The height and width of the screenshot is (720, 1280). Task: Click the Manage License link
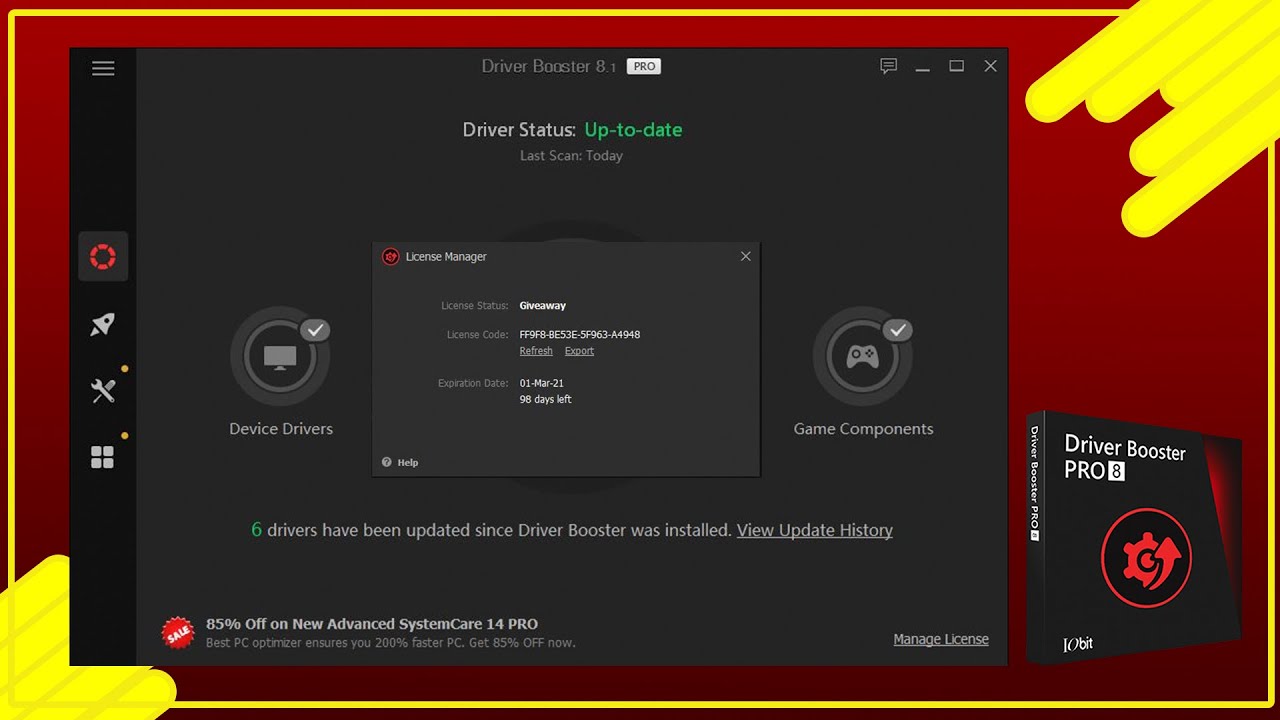[x=941, y=639]
